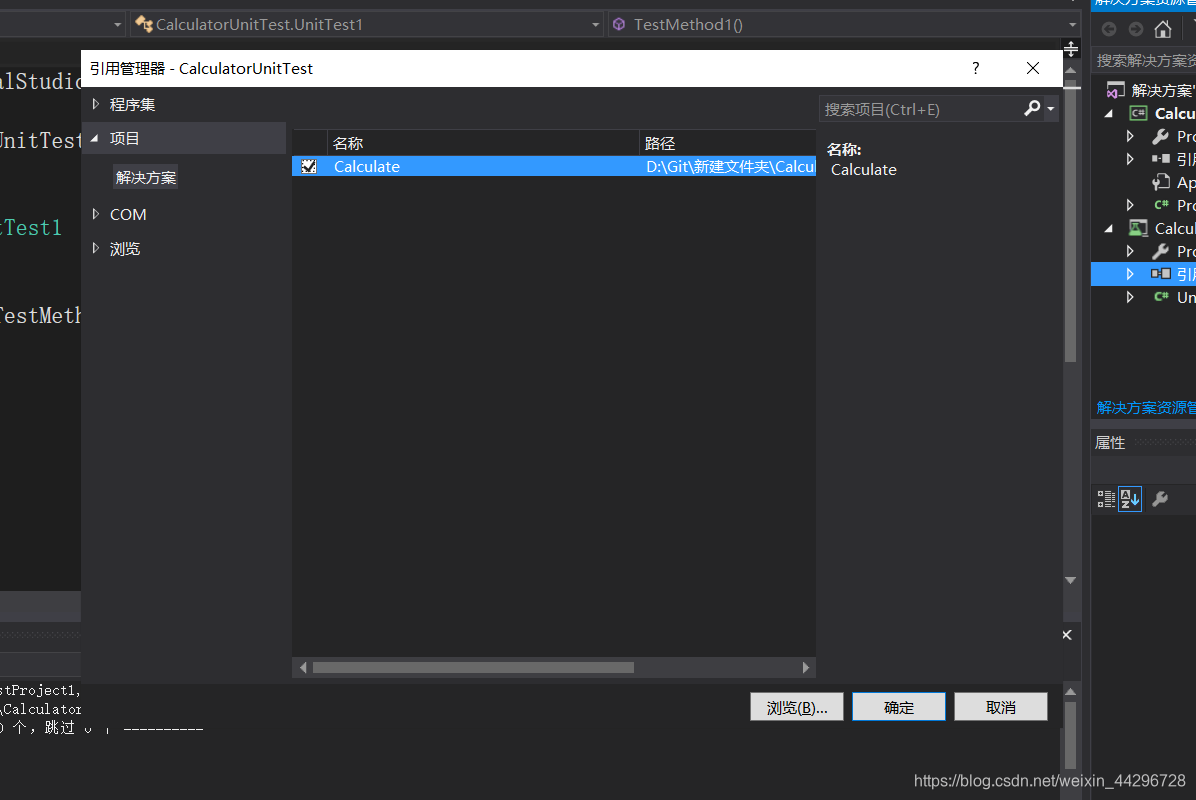The image size is (1196, 800).
Task: Click the Solution Explorer home icon
Action: (x=1162, y=29)
